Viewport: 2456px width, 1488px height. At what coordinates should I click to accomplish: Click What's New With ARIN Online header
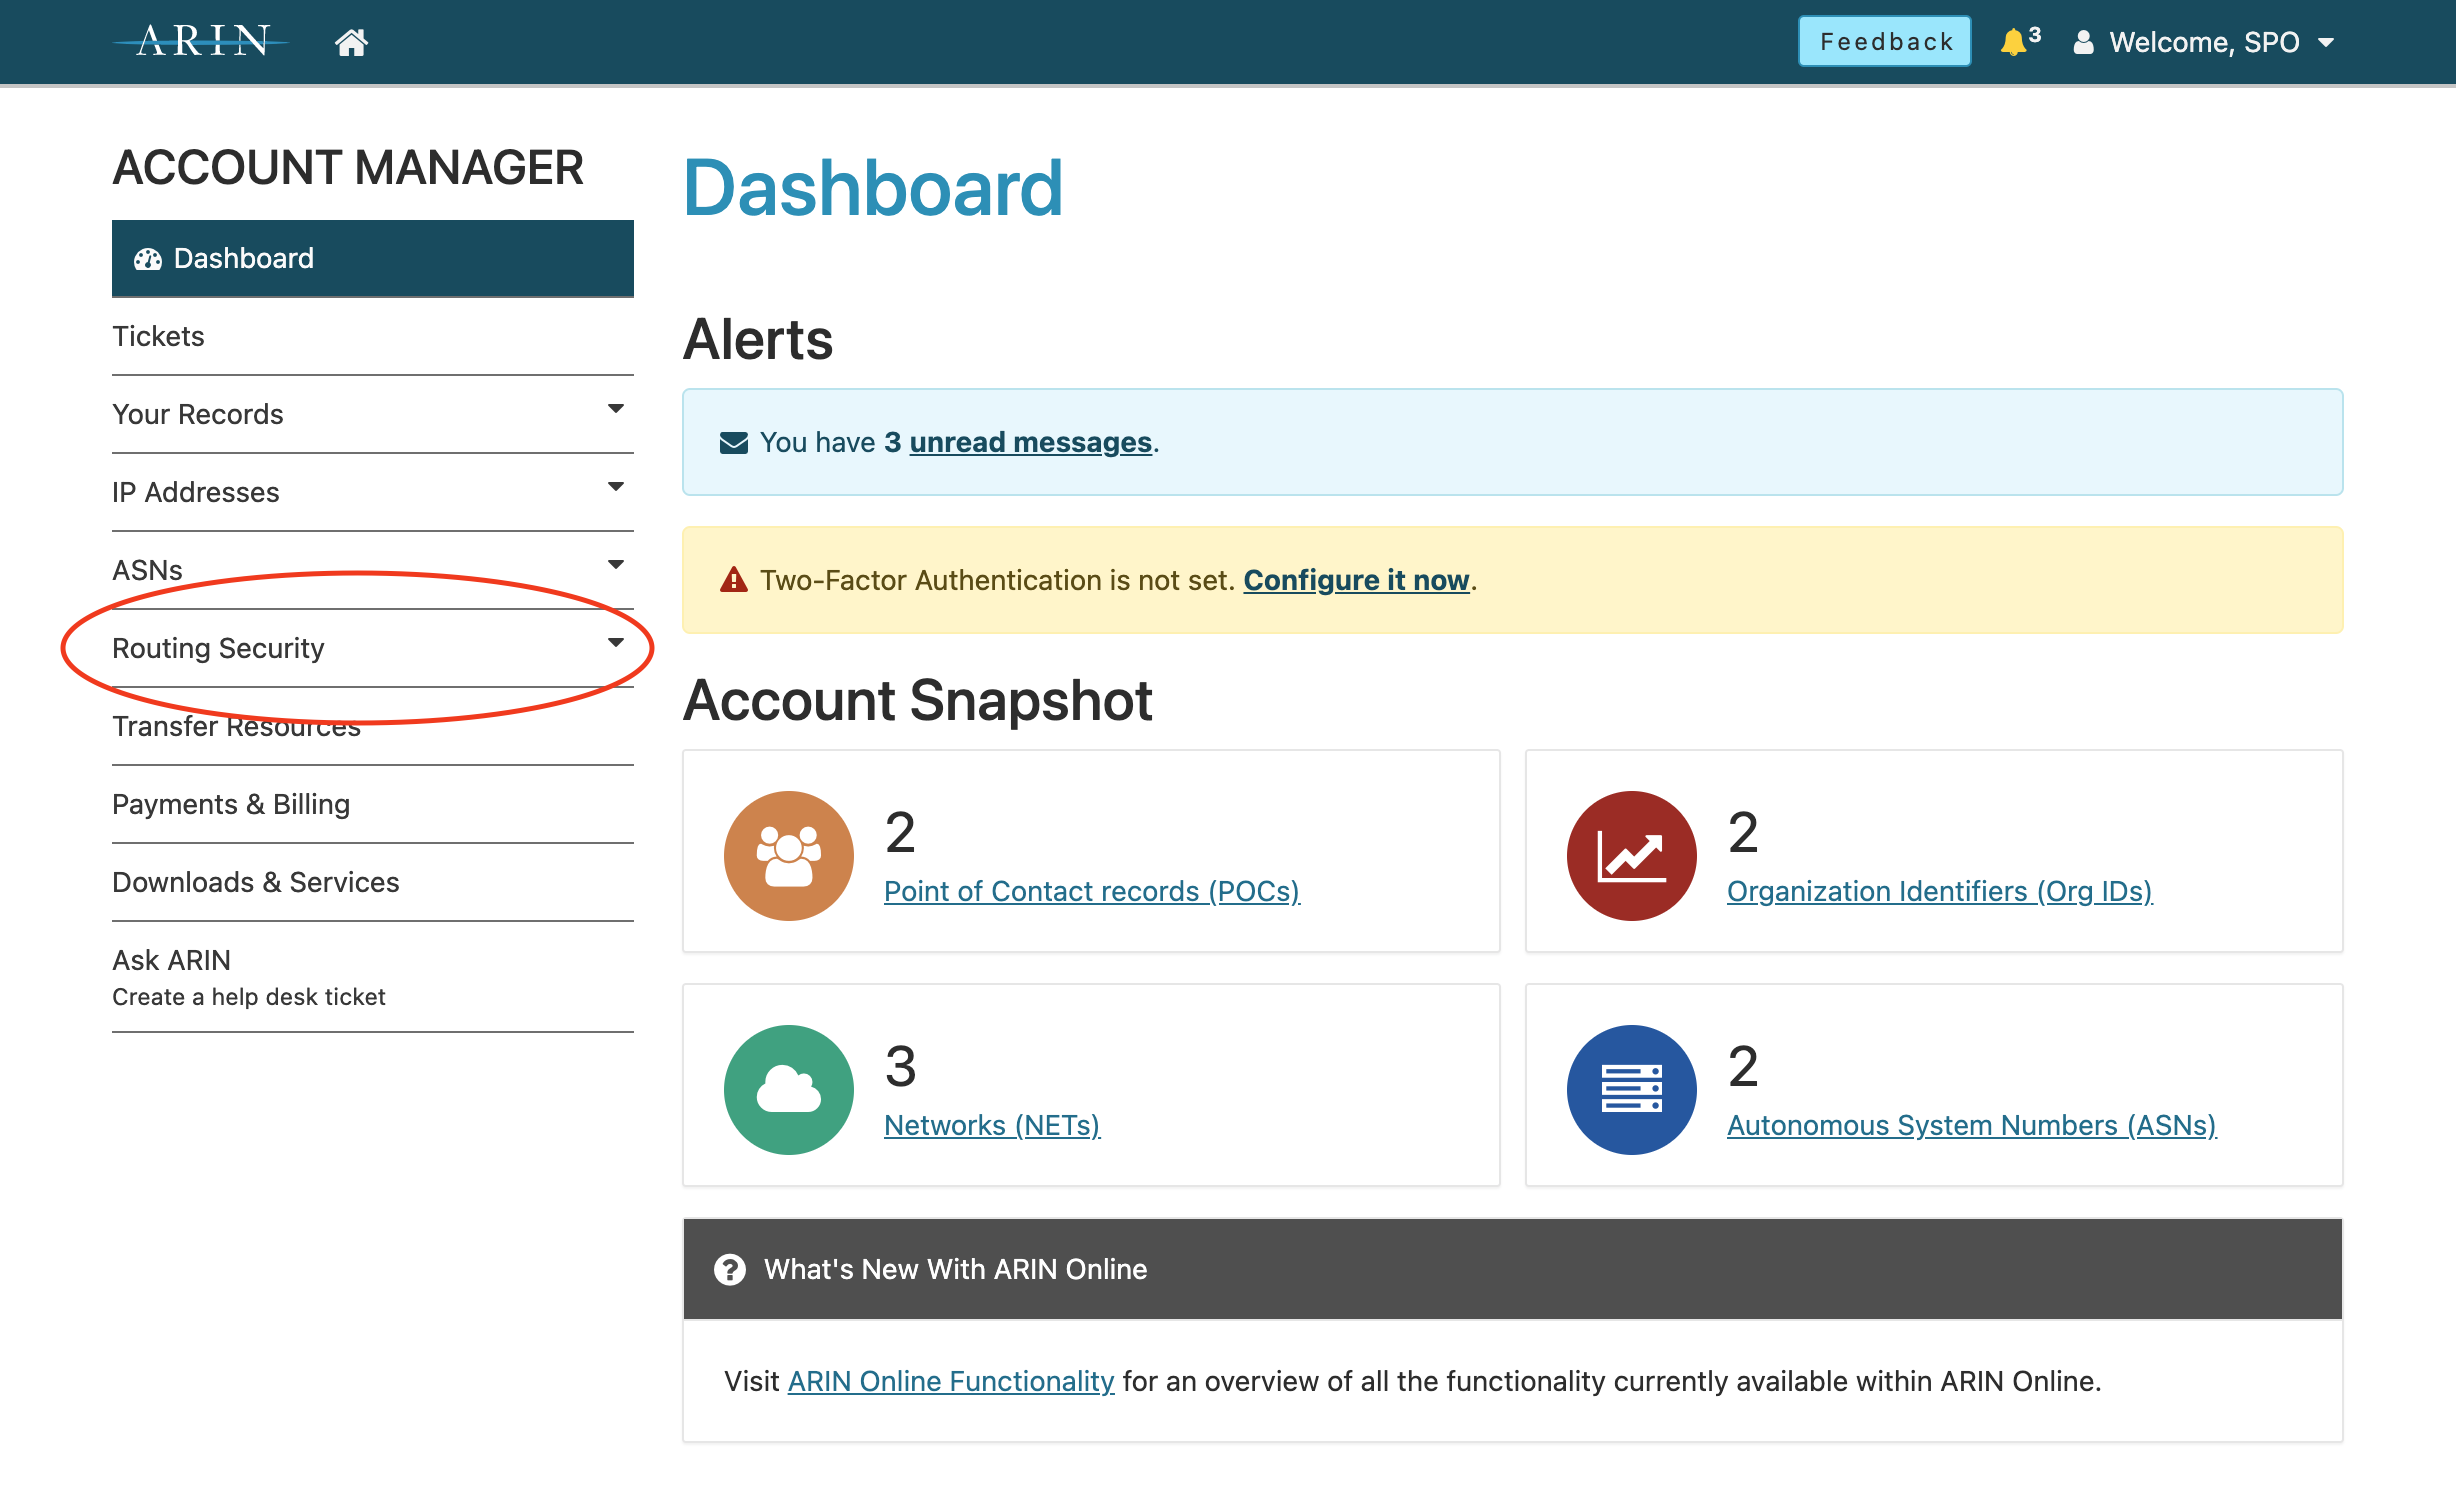(x=1513, y=1269)
